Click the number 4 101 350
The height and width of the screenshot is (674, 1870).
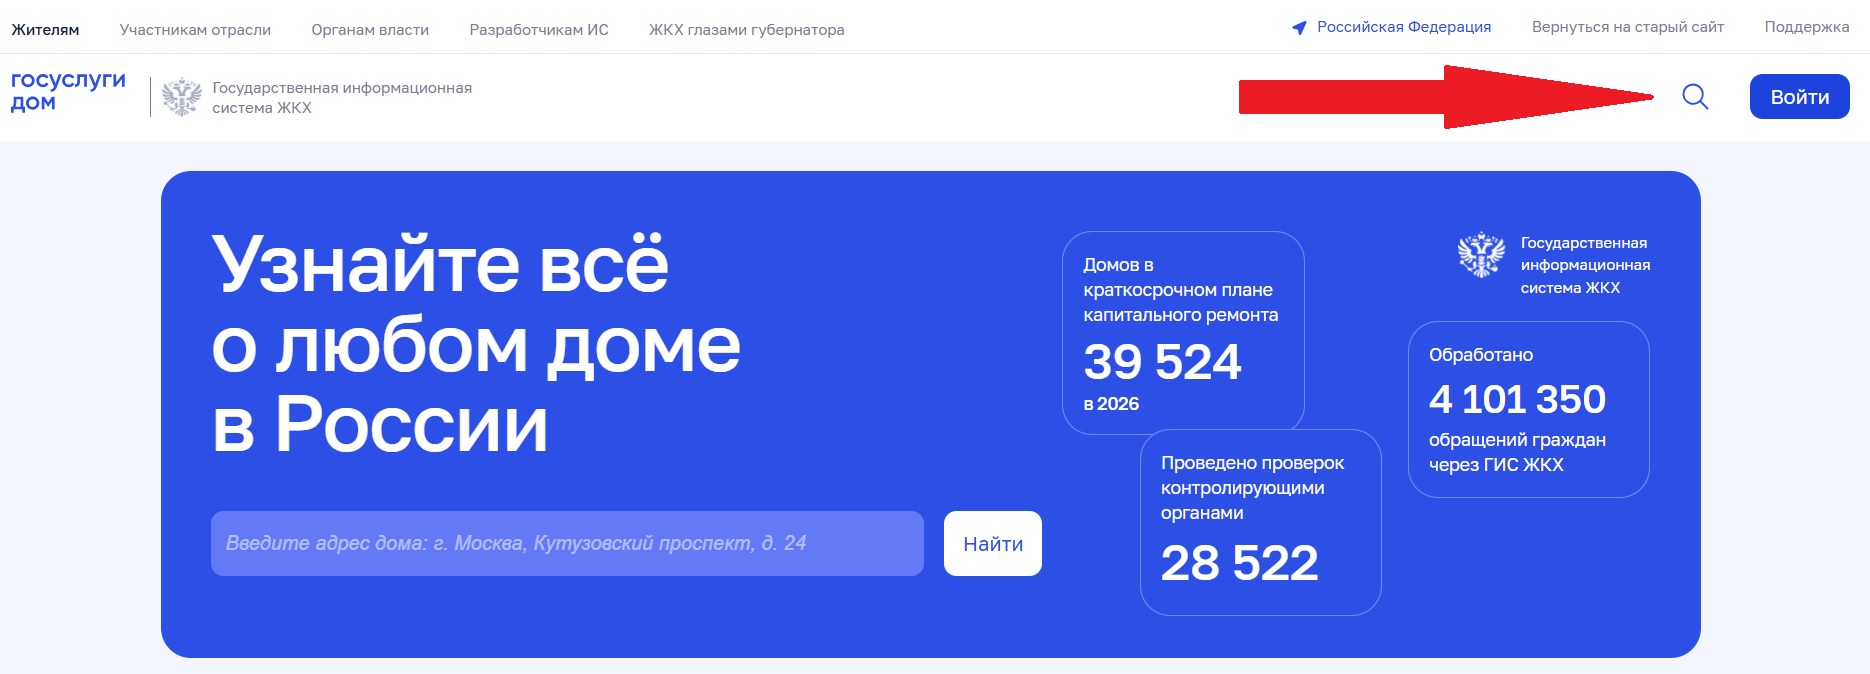(x=1517, y=400)
